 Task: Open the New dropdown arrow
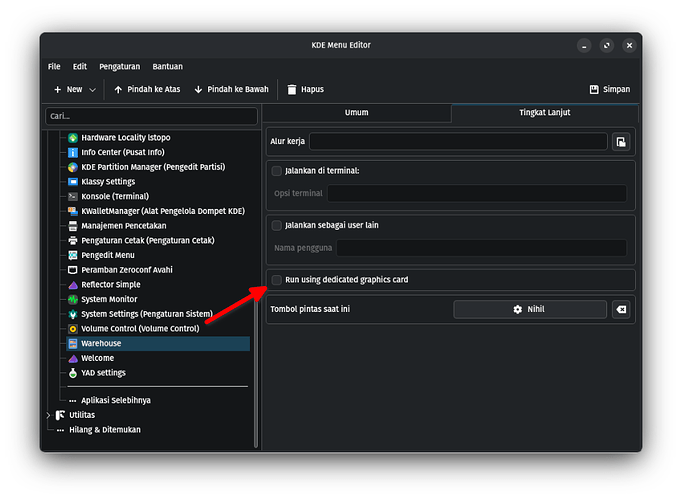pos(92,90)
